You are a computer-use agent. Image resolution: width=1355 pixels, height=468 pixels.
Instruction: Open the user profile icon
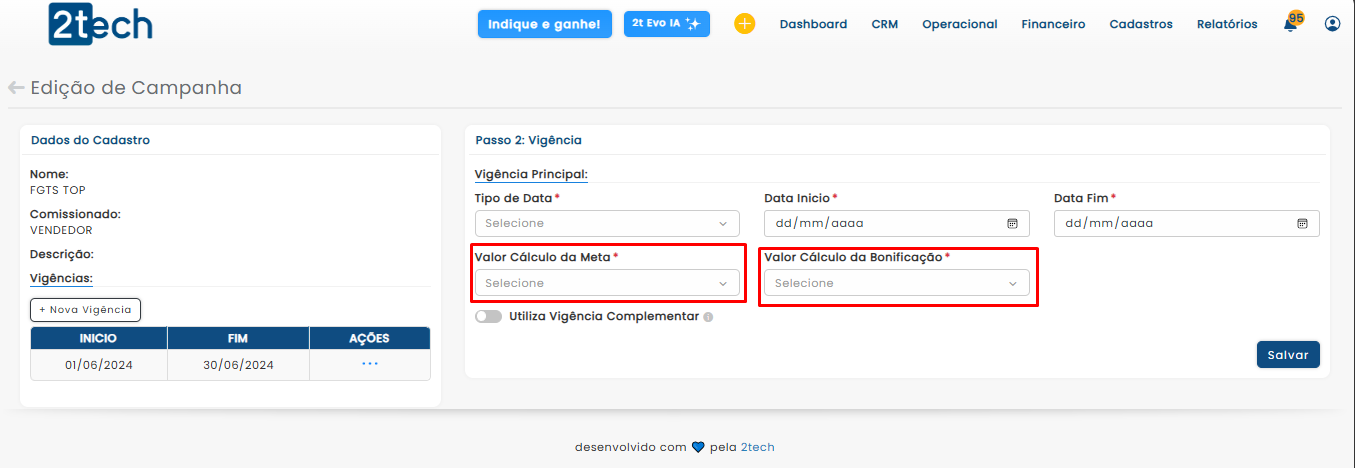point(1332,24)
